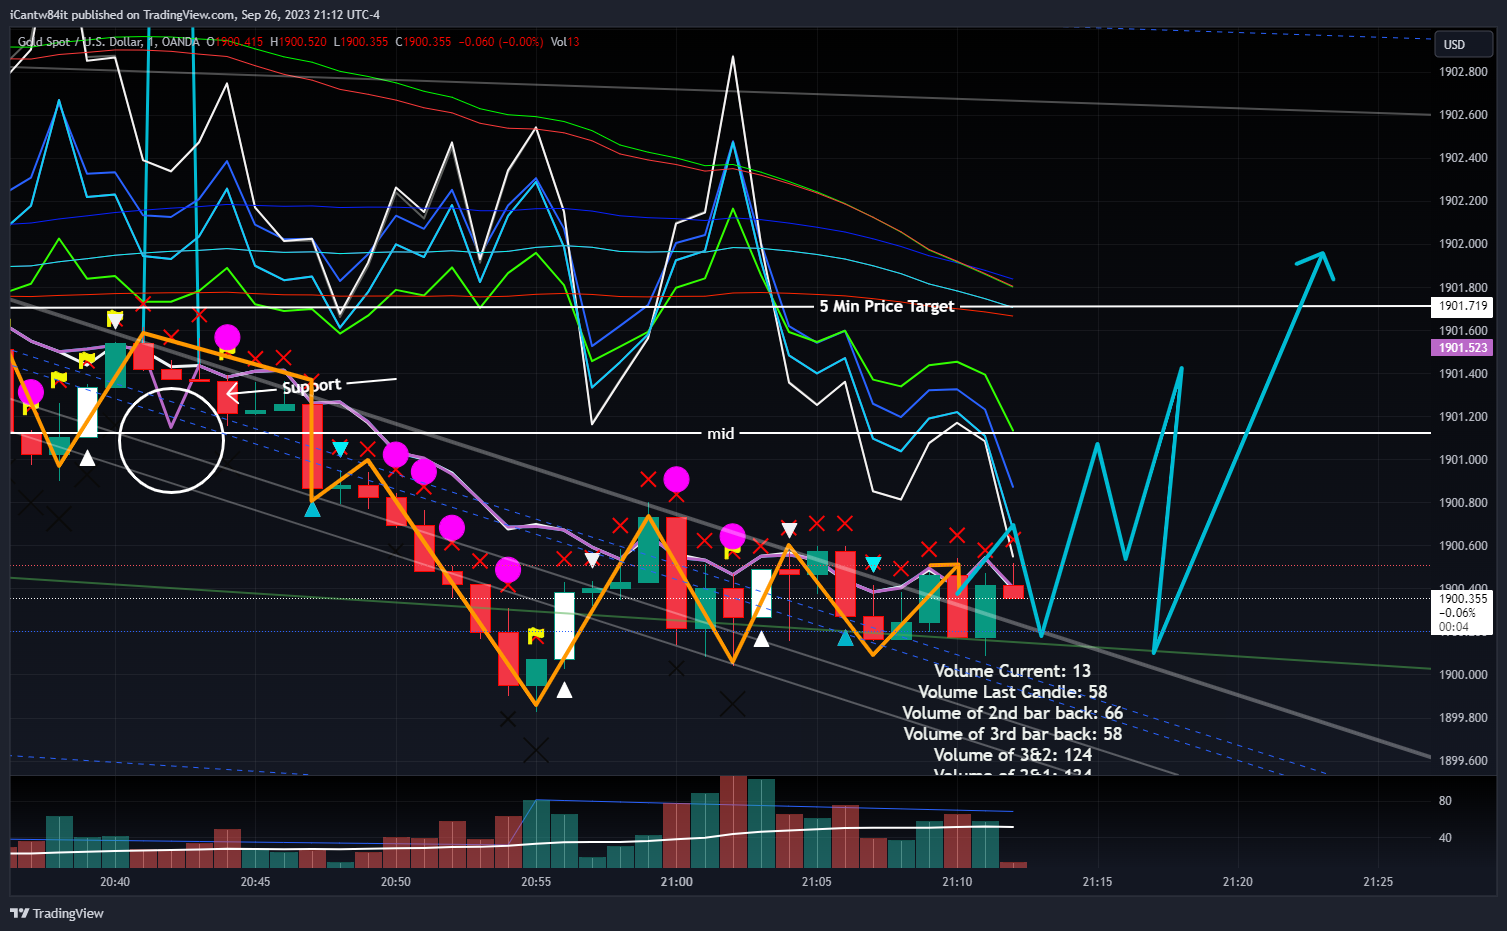This screenshot has height=931, width=1507.
Task: Click 1901.200 on the price axis
Action: click(1463, 417)
